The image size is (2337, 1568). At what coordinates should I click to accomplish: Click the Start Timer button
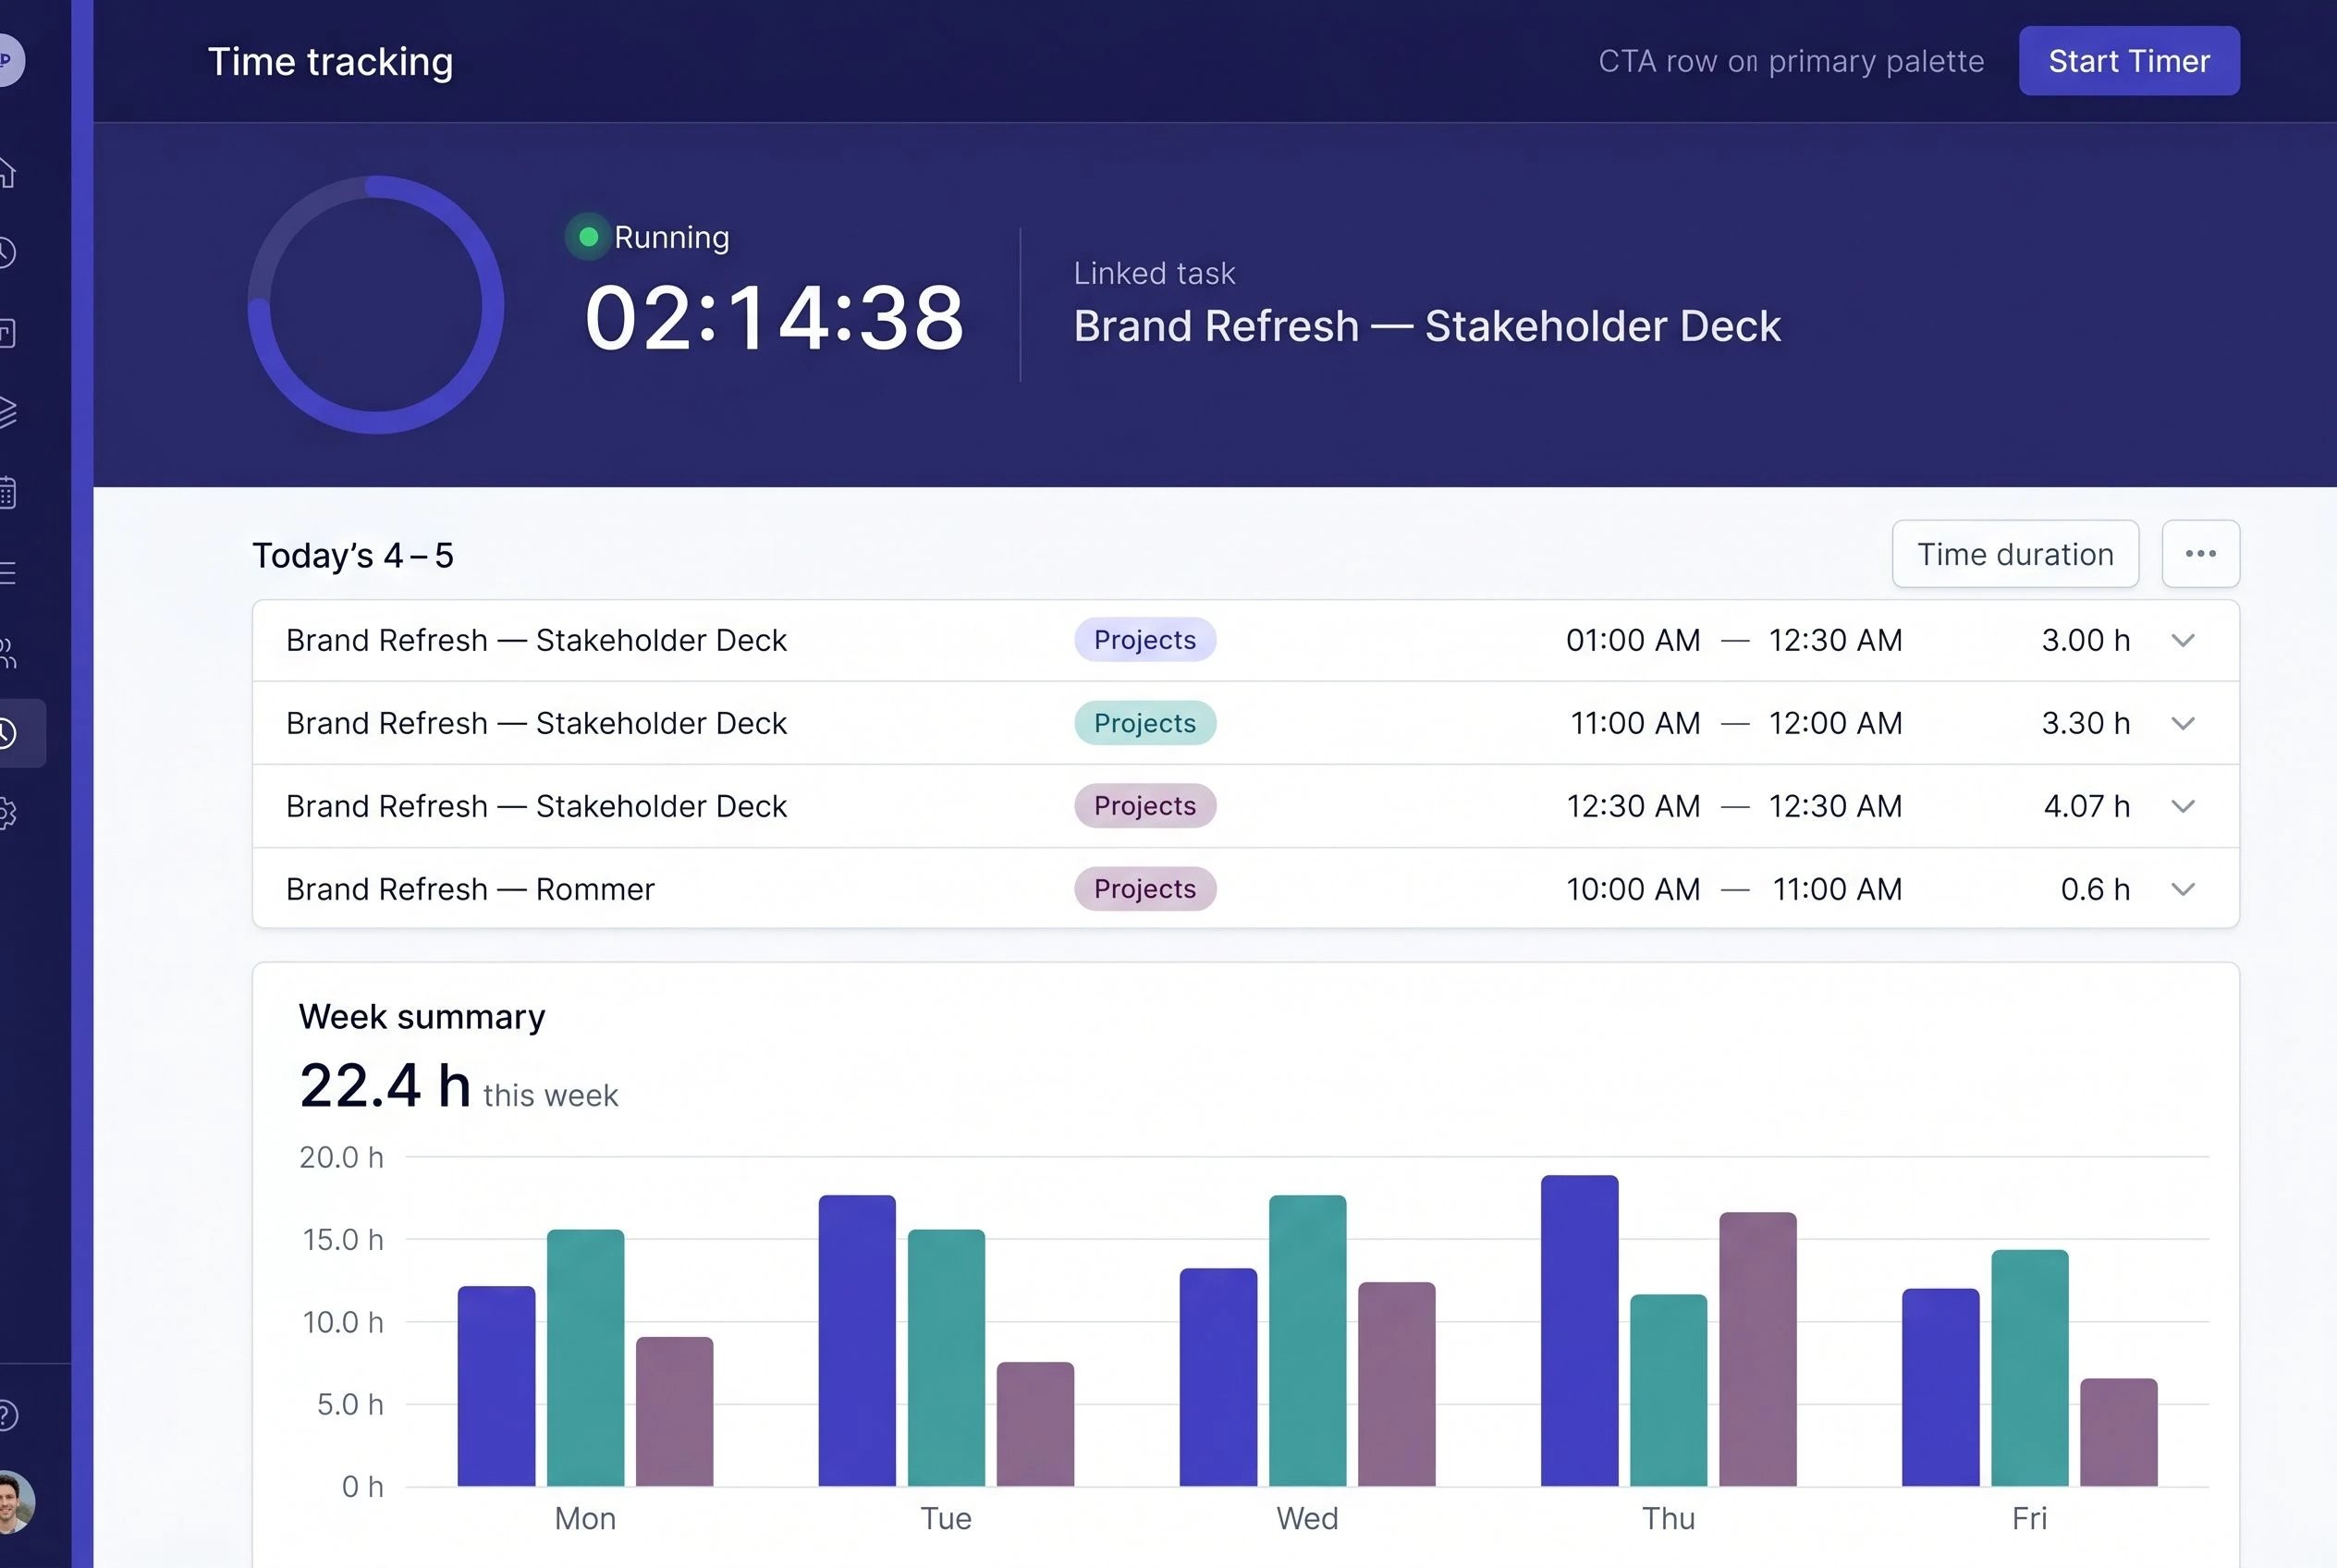pos(2129,61)
